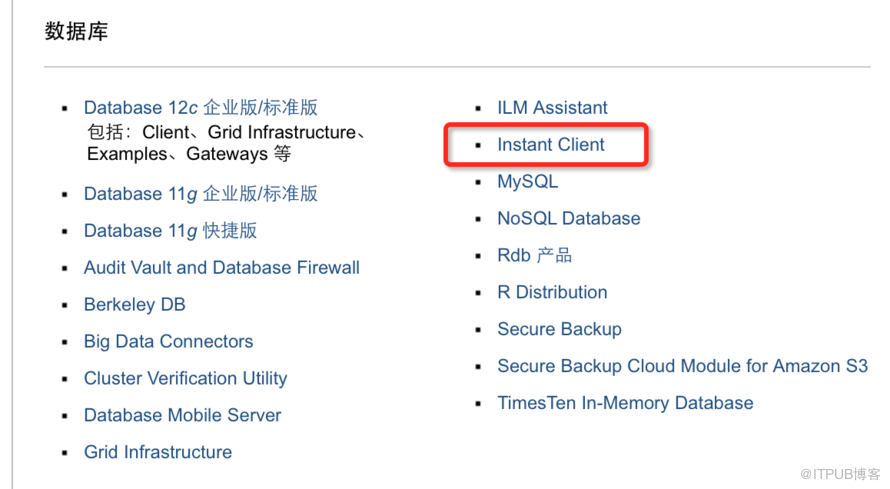890x489 pixels.
Task: Open the Rdb 产品 link
Action: [535, 255]
